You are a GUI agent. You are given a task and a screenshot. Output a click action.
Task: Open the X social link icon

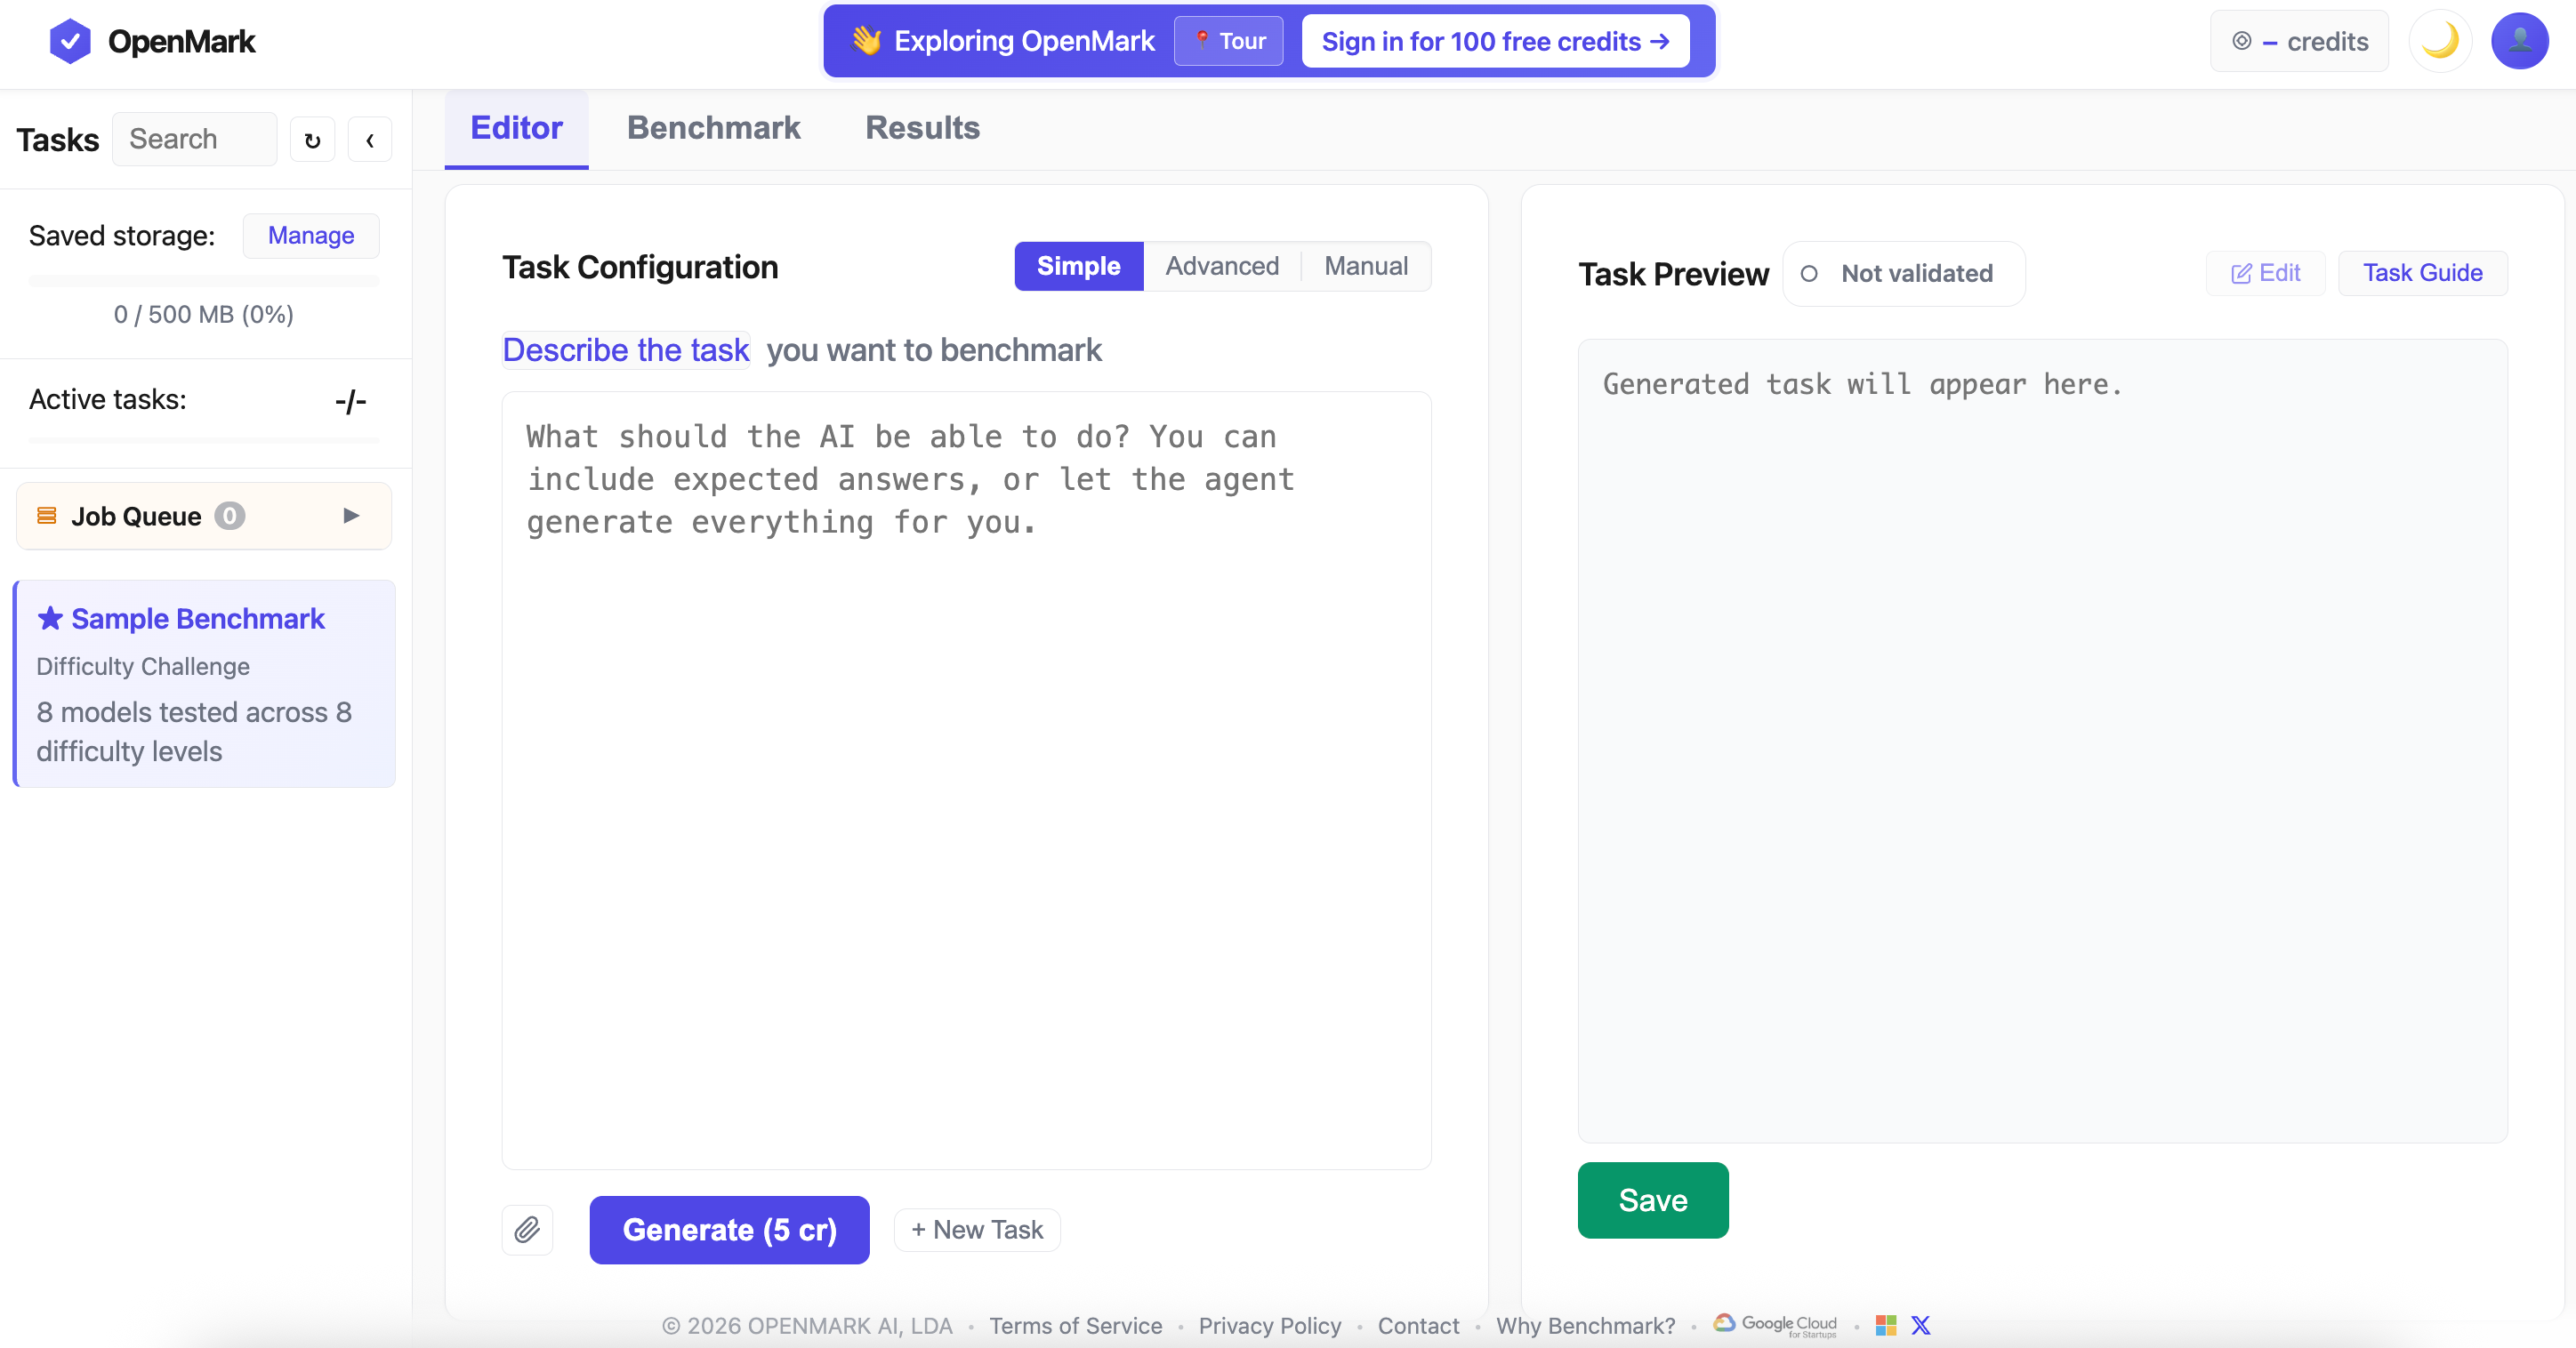pyautogui.click(x=1920, y=1325)
